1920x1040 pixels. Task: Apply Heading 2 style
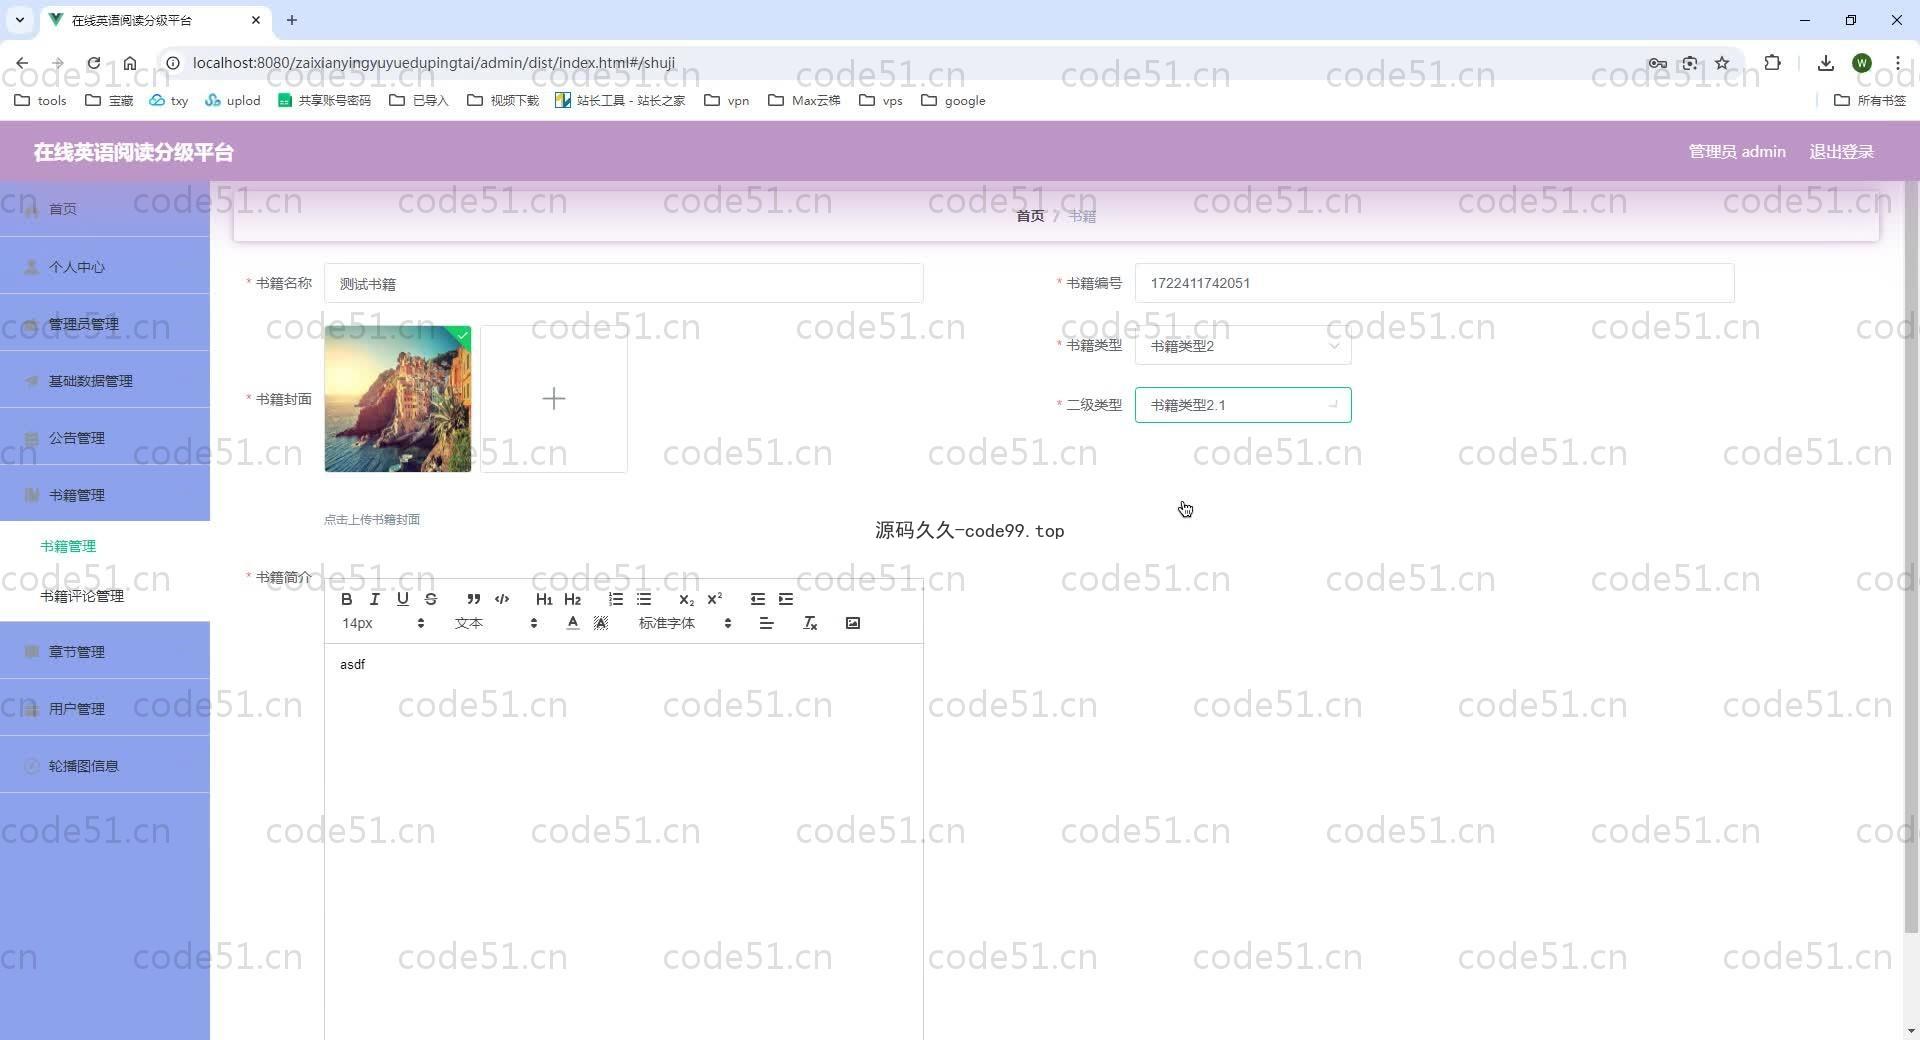(x=572, y=599)
